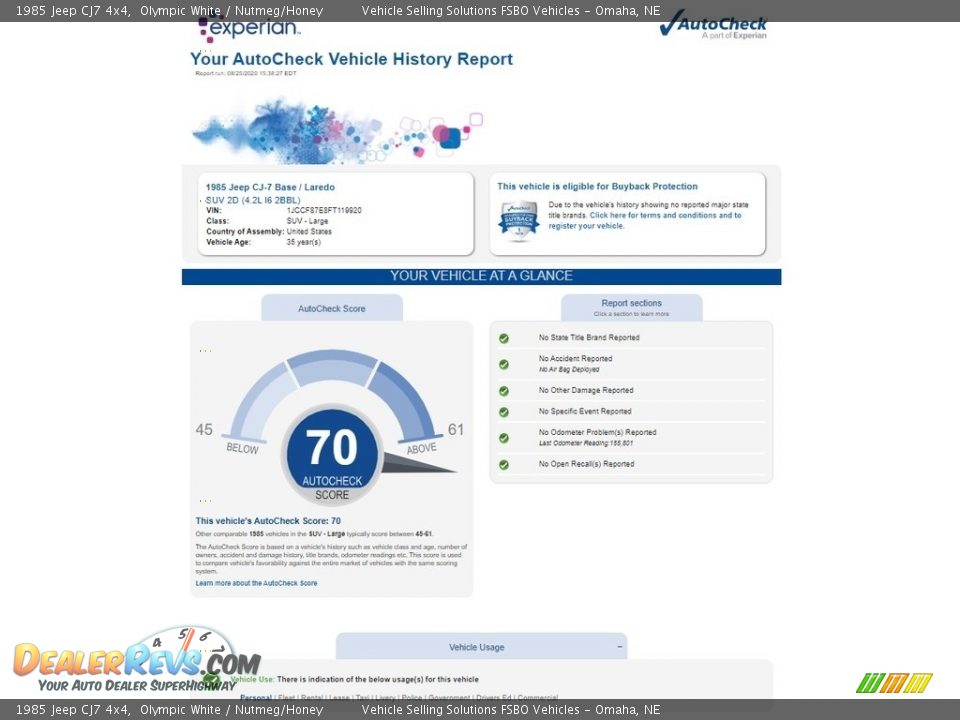The image size is (960, 720).
Task: Click the 1985 Jeep CJ-7 Base / Laredo title
Action: (x=270, y=187)
